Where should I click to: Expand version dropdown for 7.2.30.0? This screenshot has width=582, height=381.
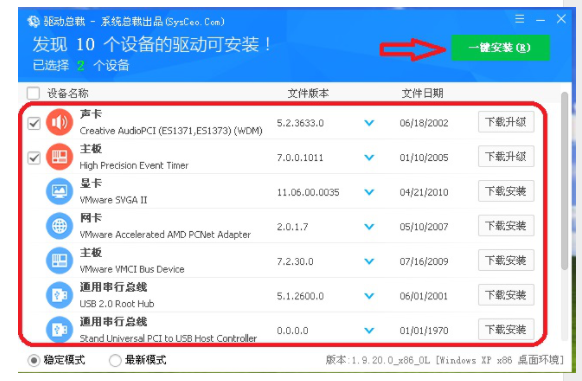(369, 261)
